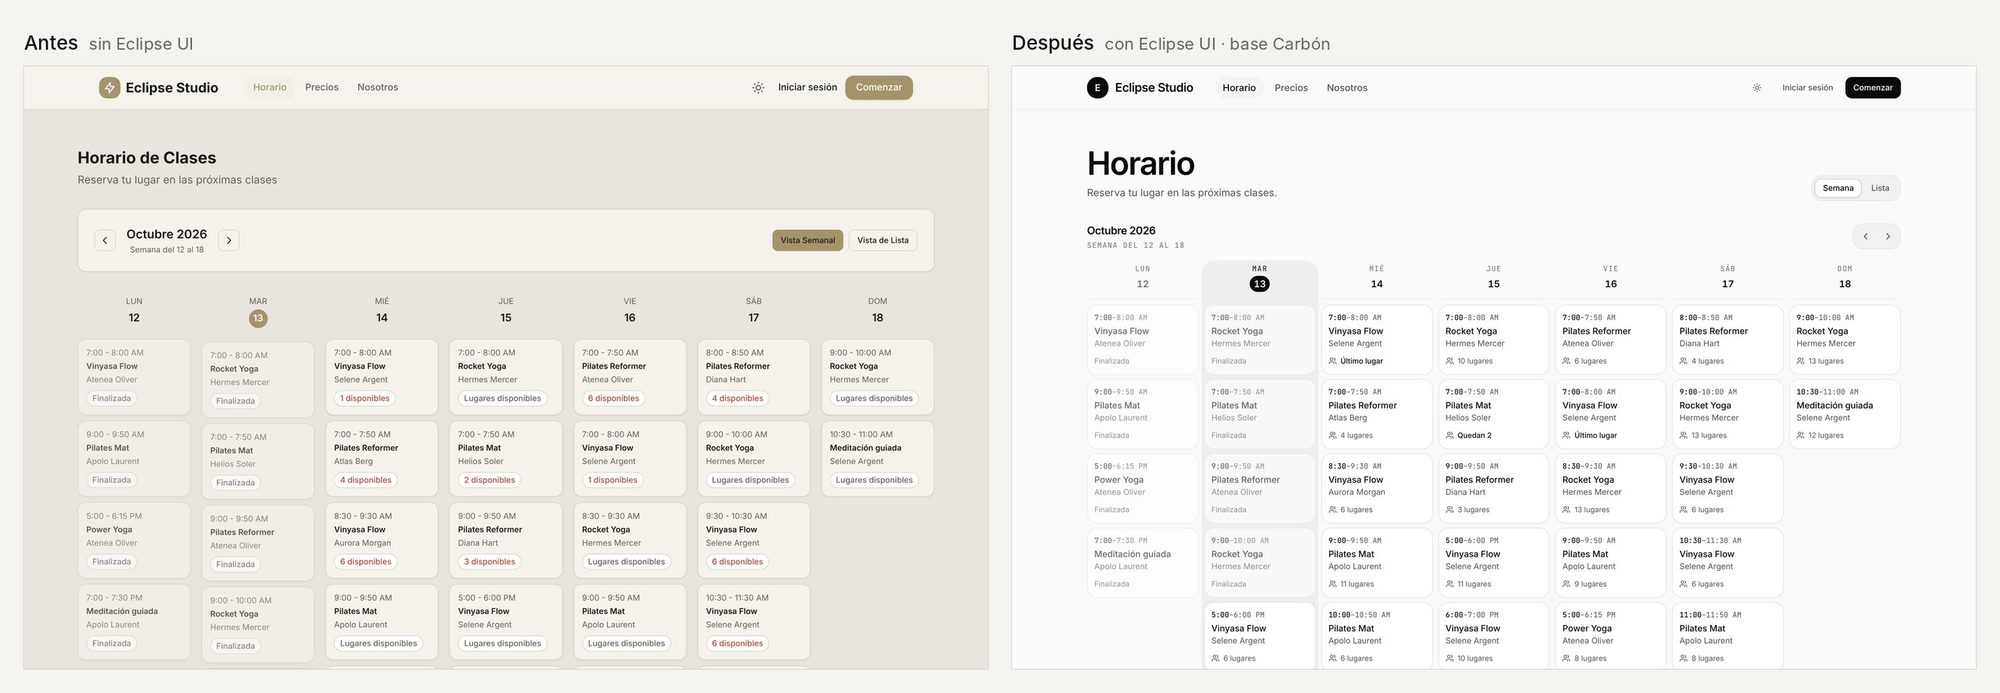Select Vista Semanal in Antes
Screen dimensions: 2000x693
pos(808,240)
